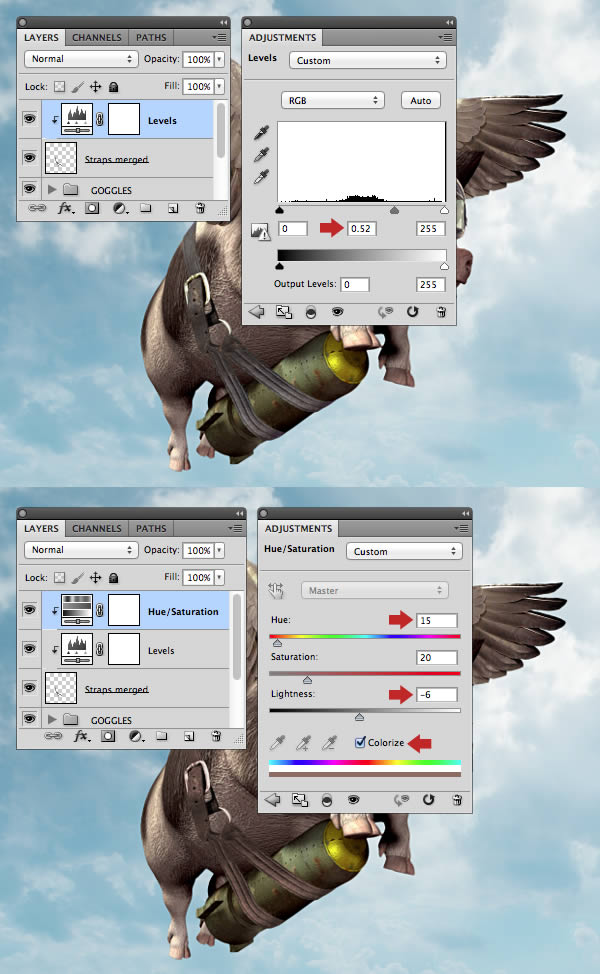Hide Straps merged layer in lower Layers panel
This screenshot has width=600, height=974.
tap(29, 687)
